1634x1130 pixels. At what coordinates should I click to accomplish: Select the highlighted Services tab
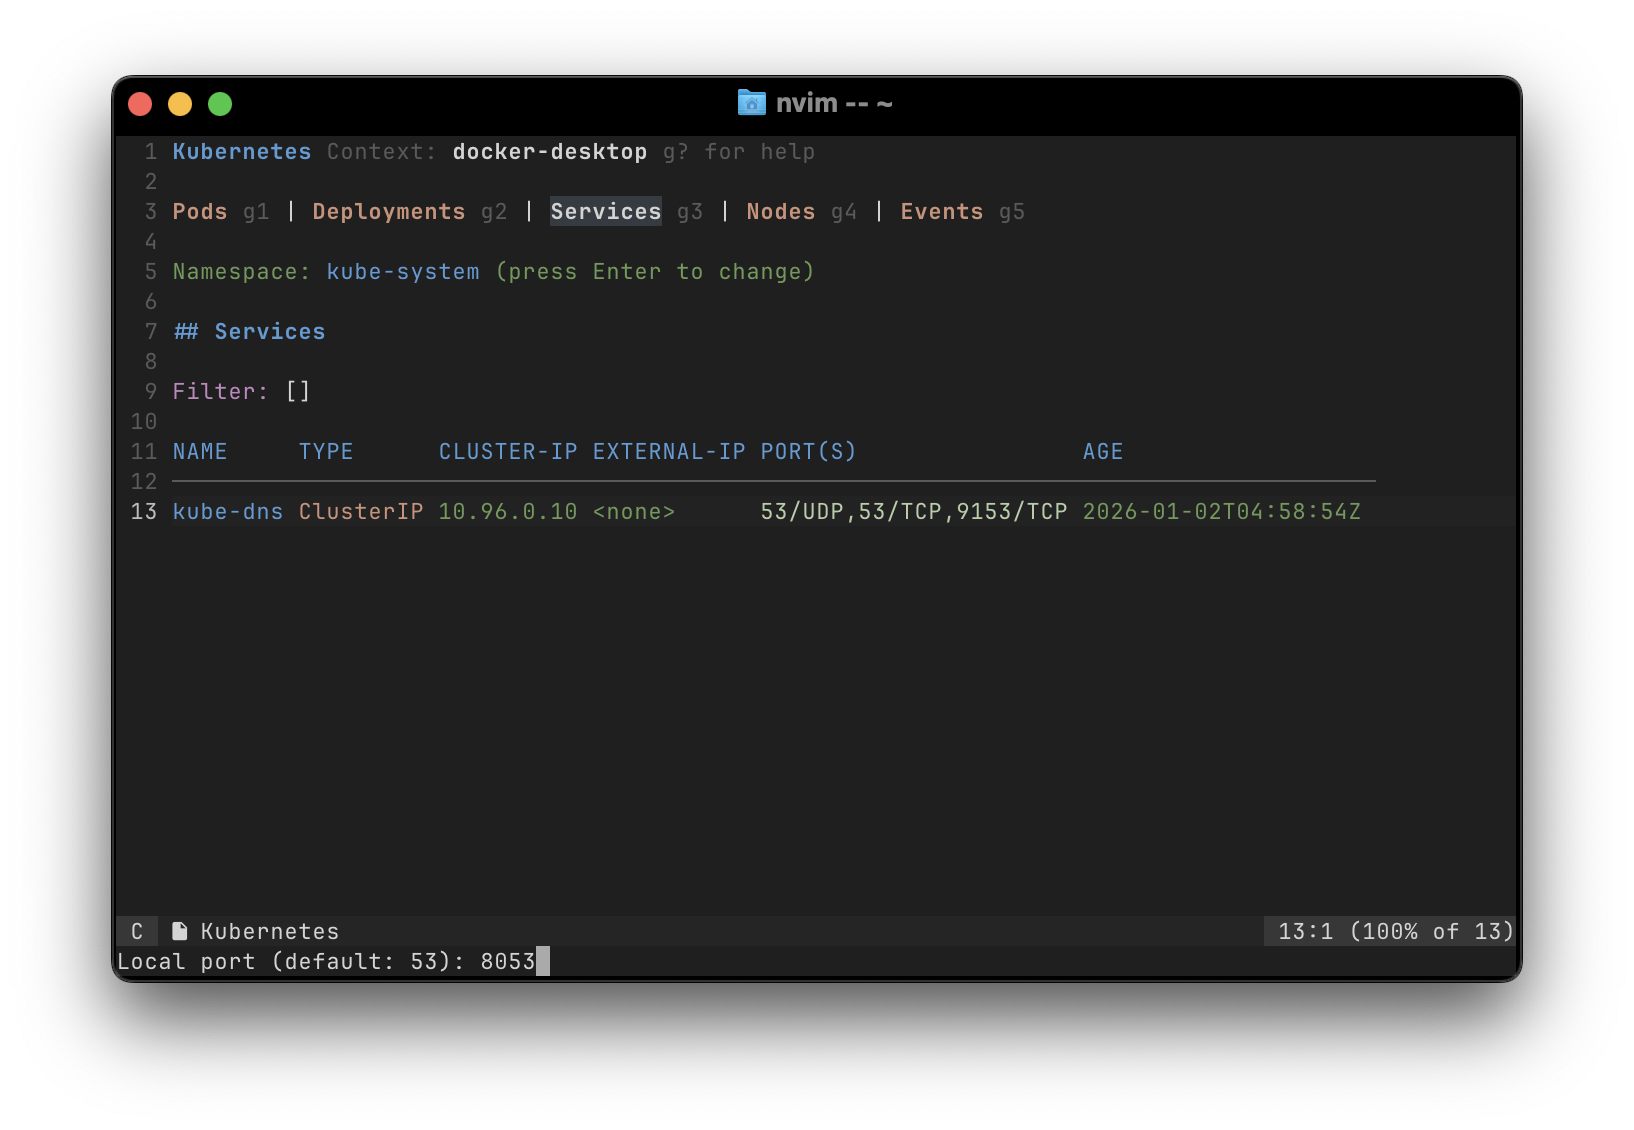point(606,212)
